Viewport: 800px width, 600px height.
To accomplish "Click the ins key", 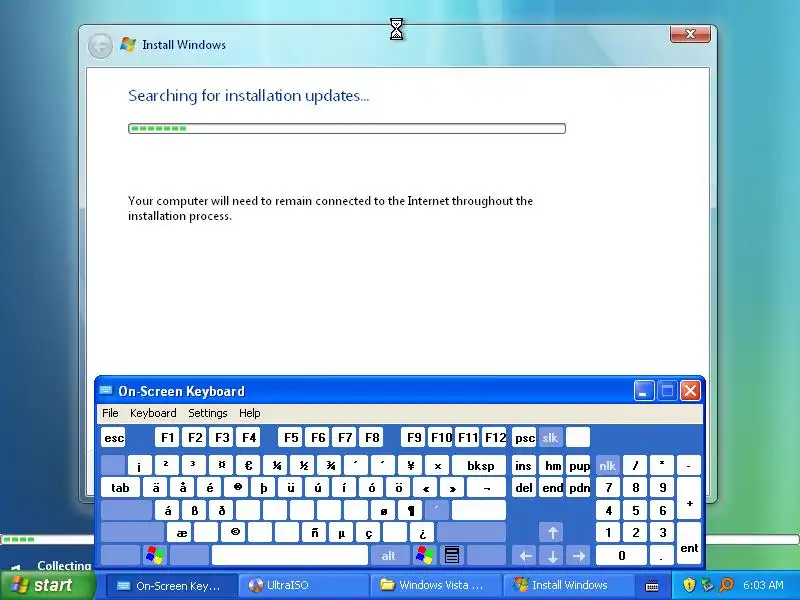I will (x=523, y=465).
